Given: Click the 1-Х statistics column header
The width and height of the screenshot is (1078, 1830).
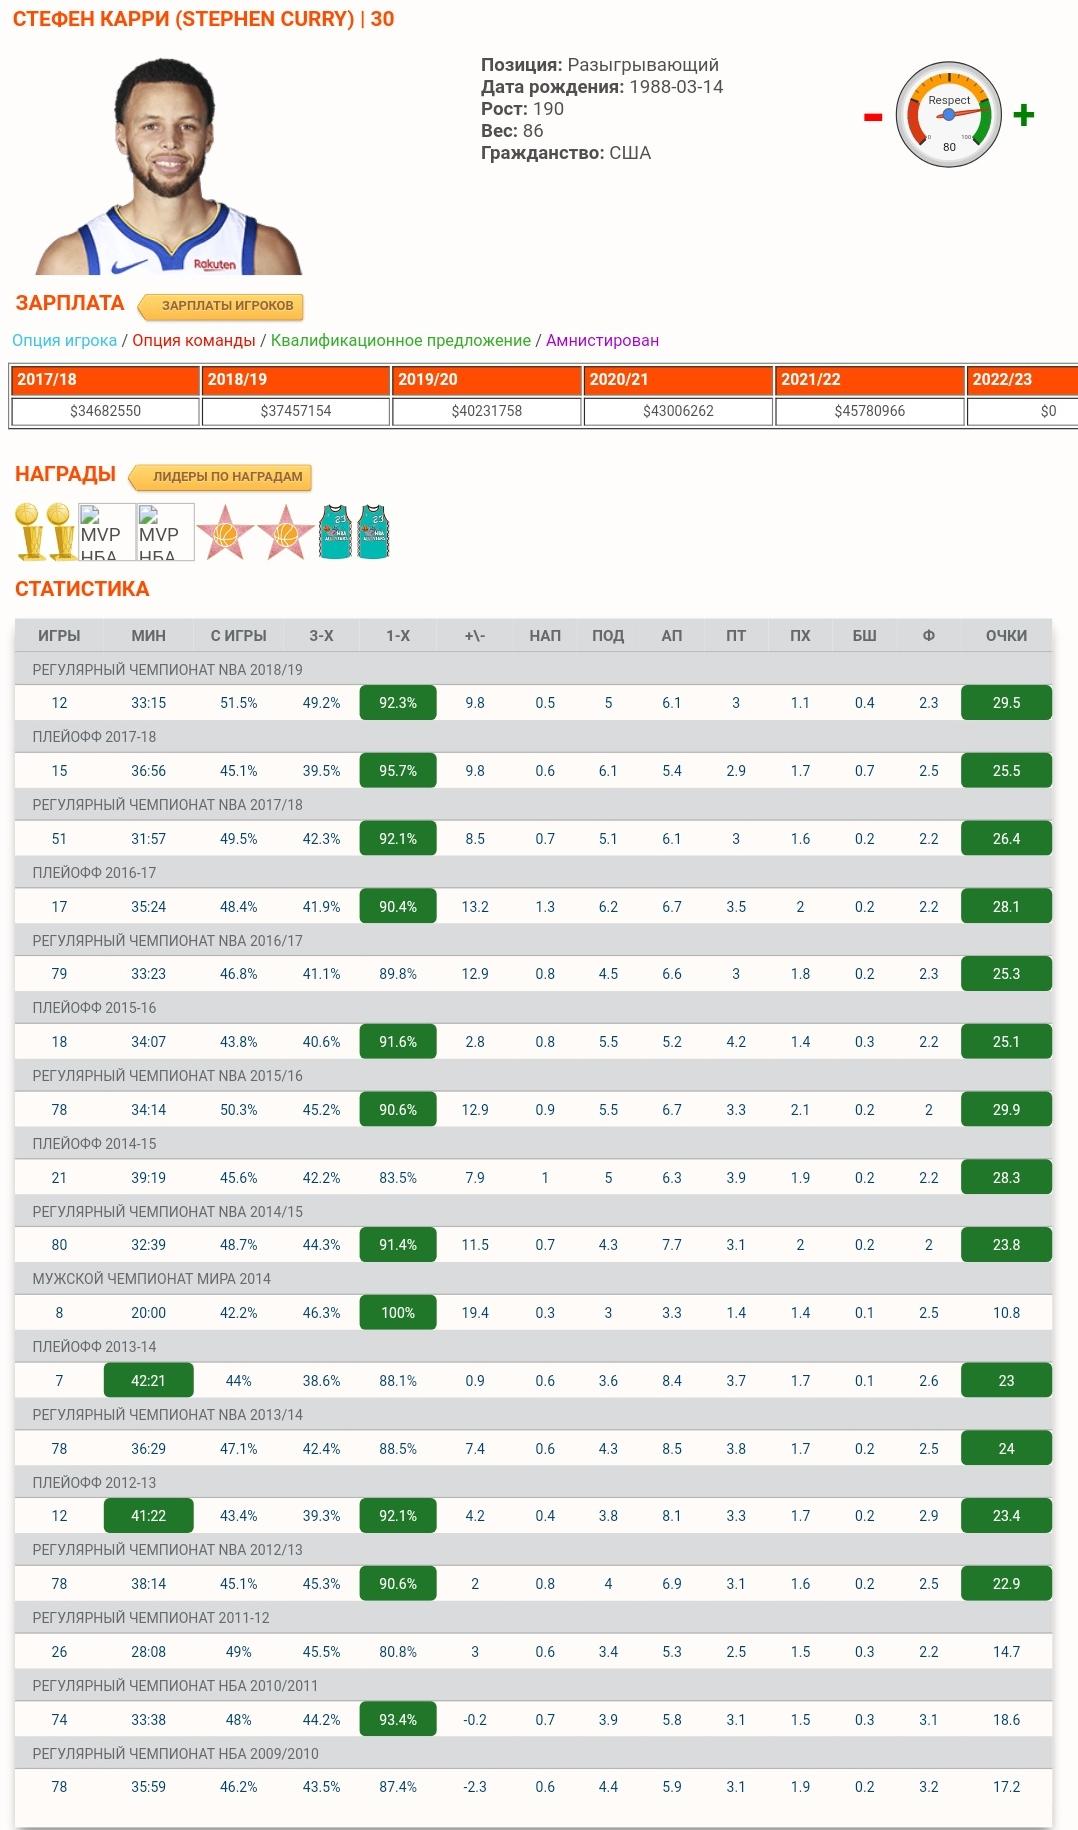Looking at the screenshot, I should (398, 636).
